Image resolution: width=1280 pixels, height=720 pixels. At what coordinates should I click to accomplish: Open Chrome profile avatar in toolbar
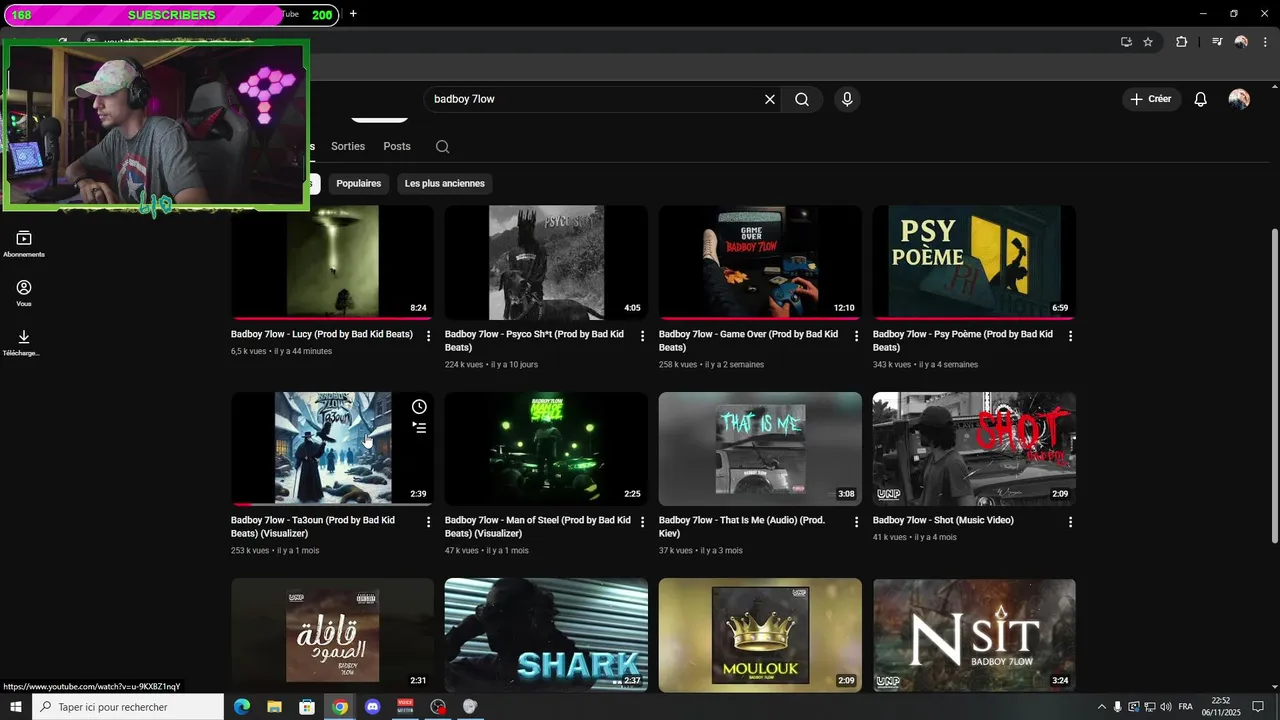point(1241,42)
